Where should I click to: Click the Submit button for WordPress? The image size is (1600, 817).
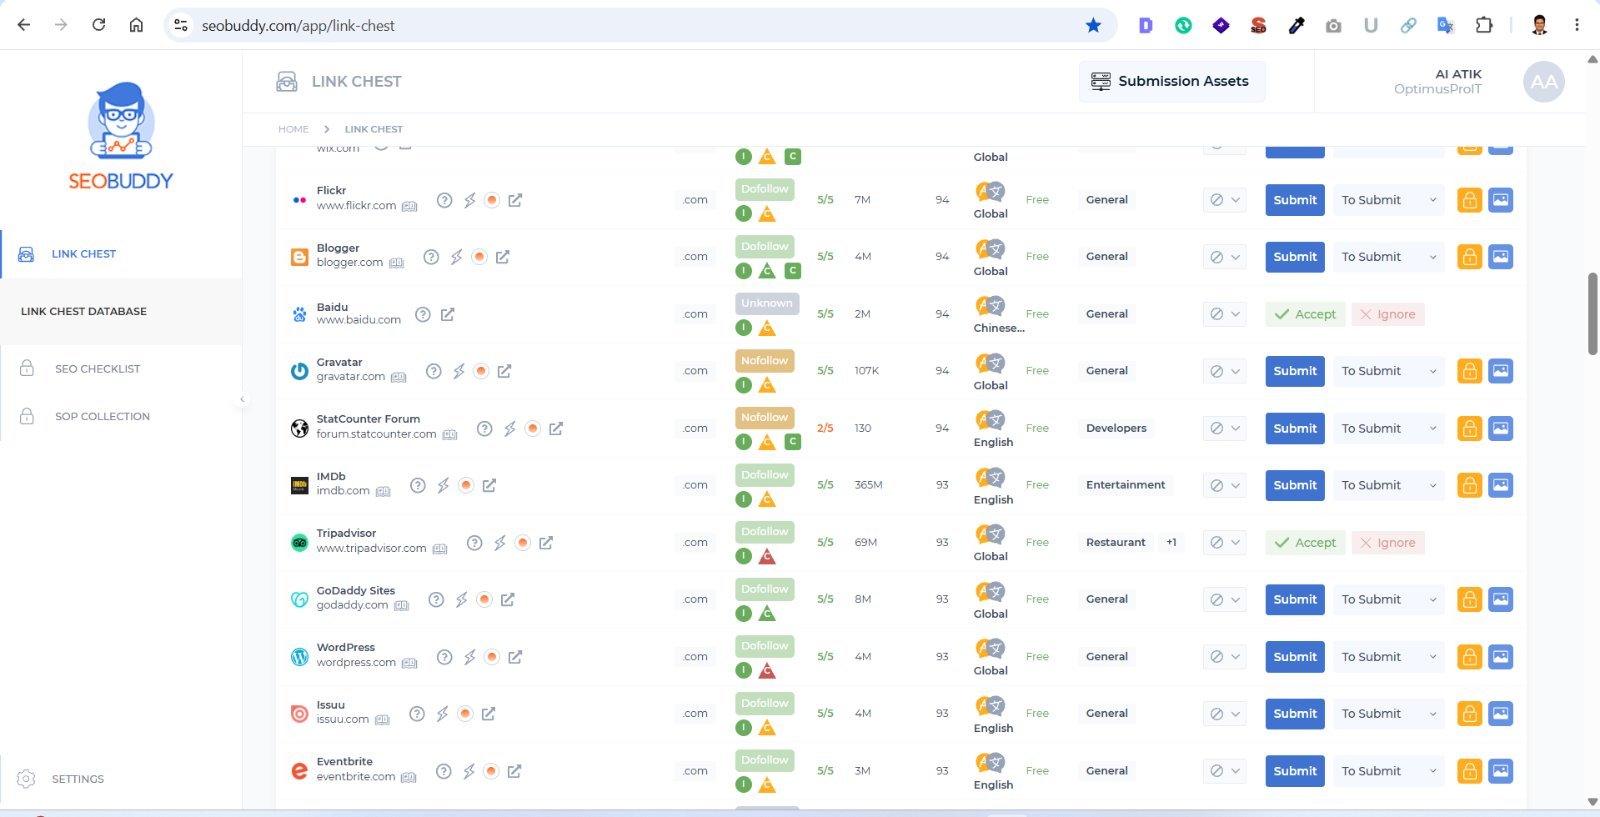coord(1295,657)
